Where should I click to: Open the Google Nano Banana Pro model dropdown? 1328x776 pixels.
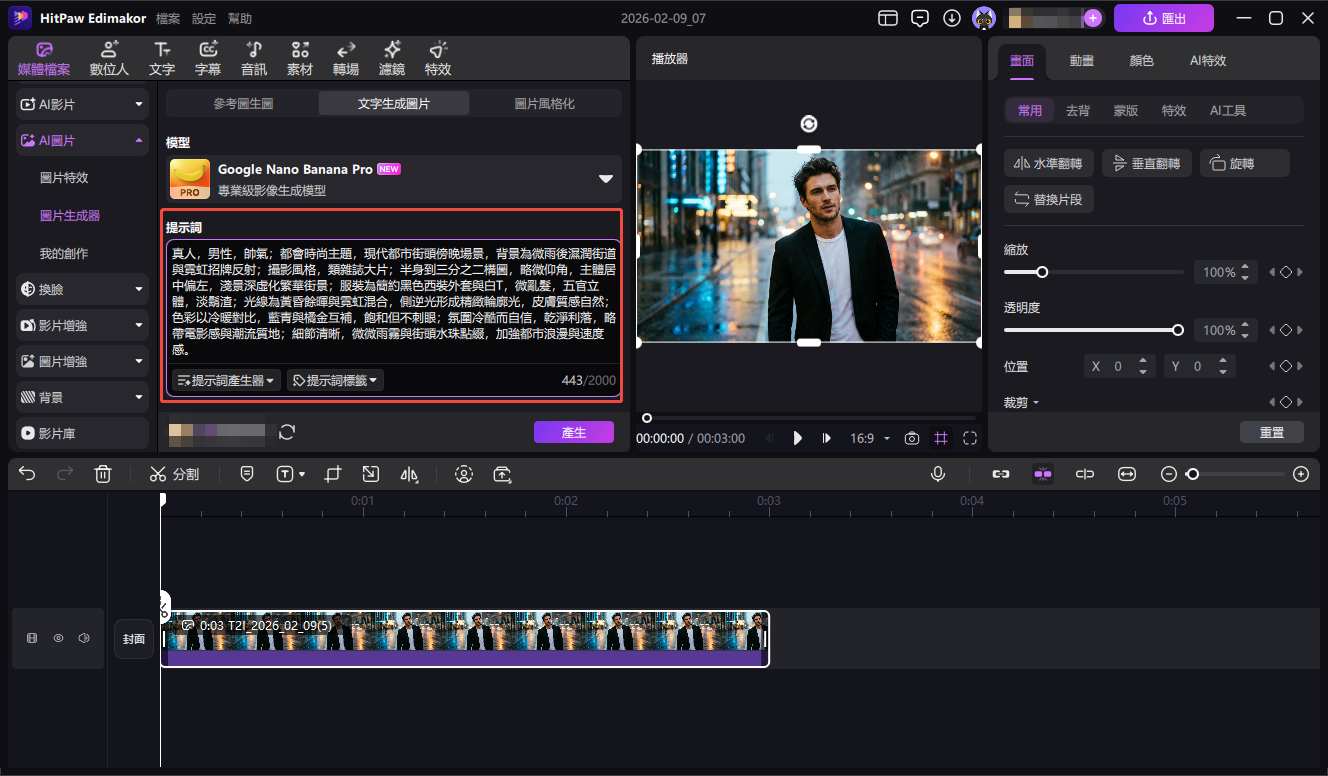[605, 178]
